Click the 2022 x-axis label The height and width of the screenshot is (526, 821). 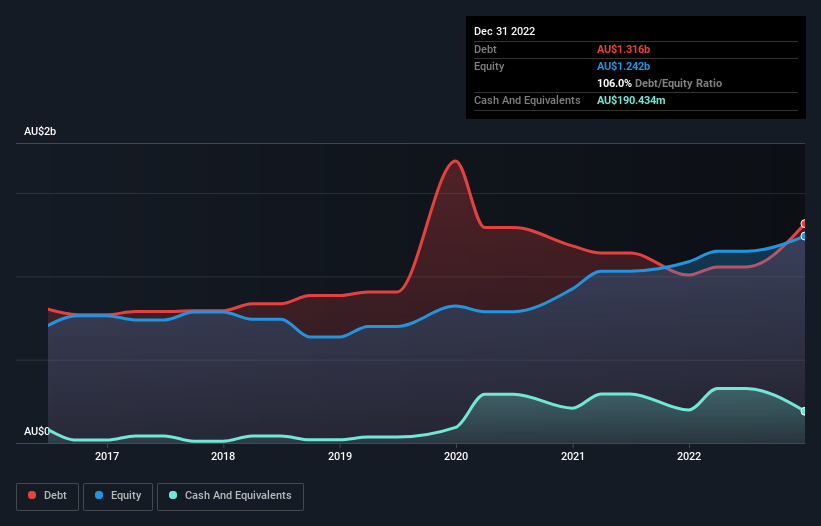(x=689, y=456)
